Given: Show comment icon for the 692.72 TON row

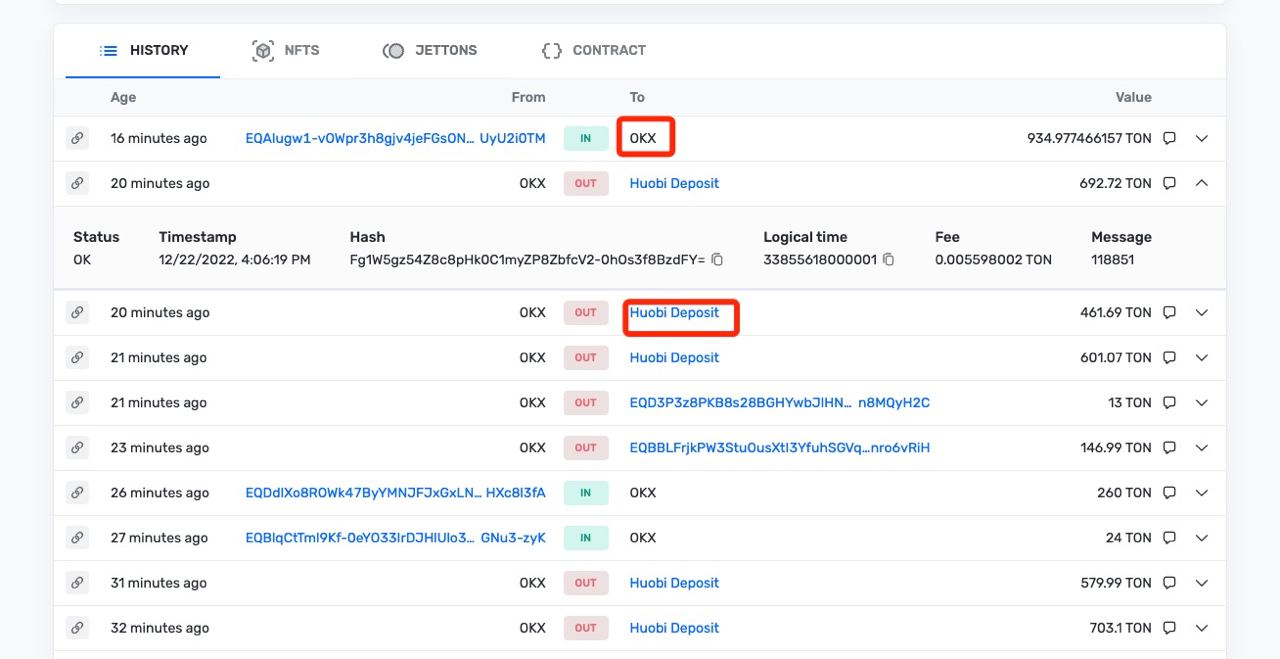Looking at the screenshot, I should coord(1169,184).
